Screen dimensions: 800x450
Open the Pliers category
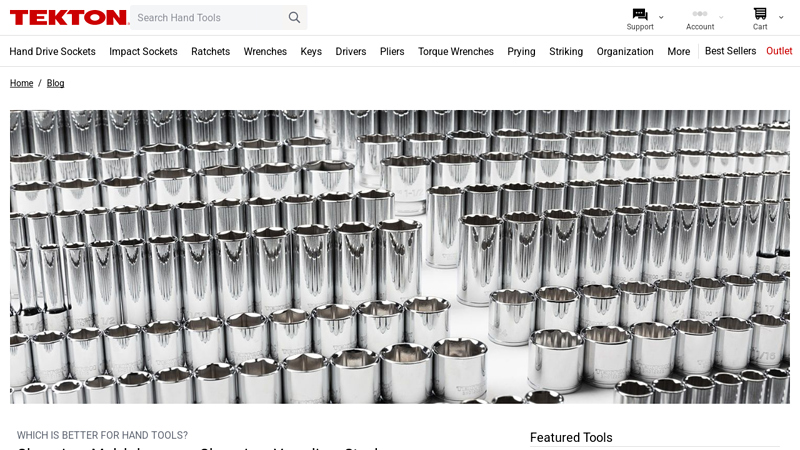[392, 52]
